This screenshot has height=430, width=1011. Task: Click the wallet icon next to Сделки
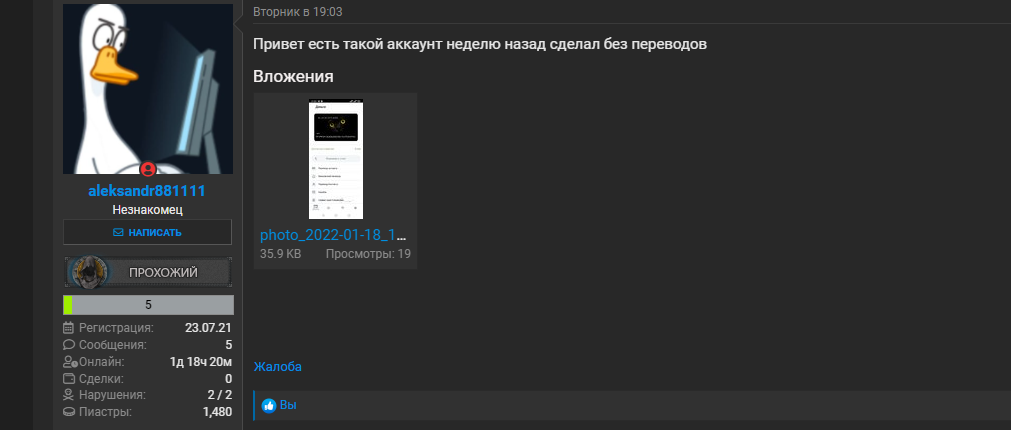tap(69, 378)
